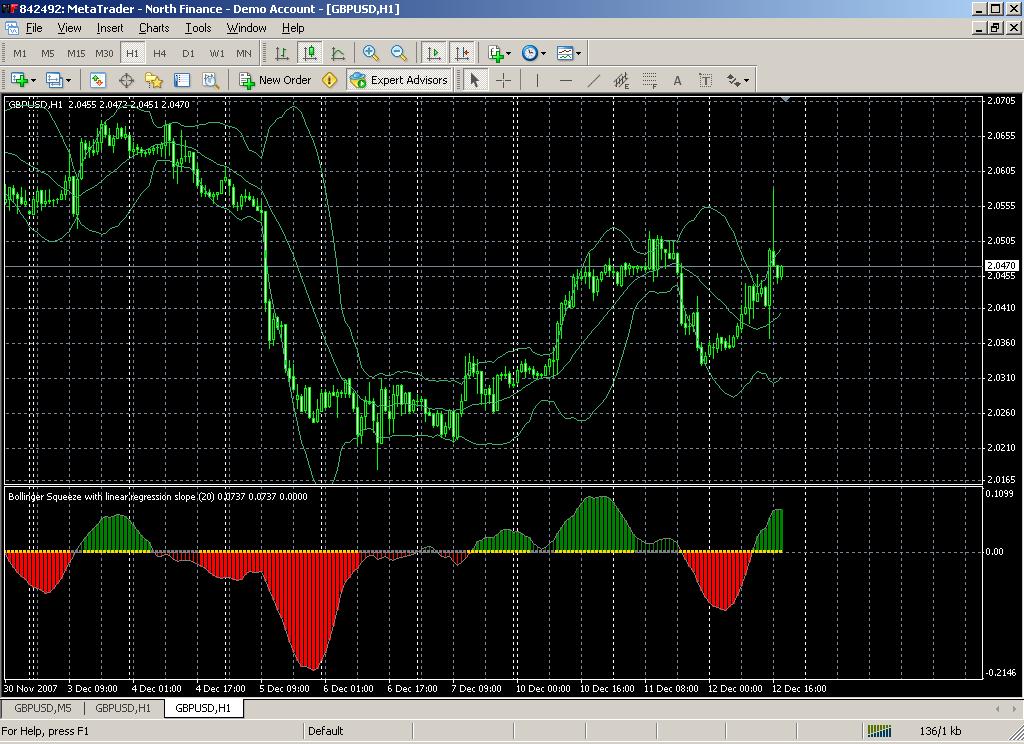1024x744 pixels.
Task: Open the Indicators list dropdown
Action: 500,54
